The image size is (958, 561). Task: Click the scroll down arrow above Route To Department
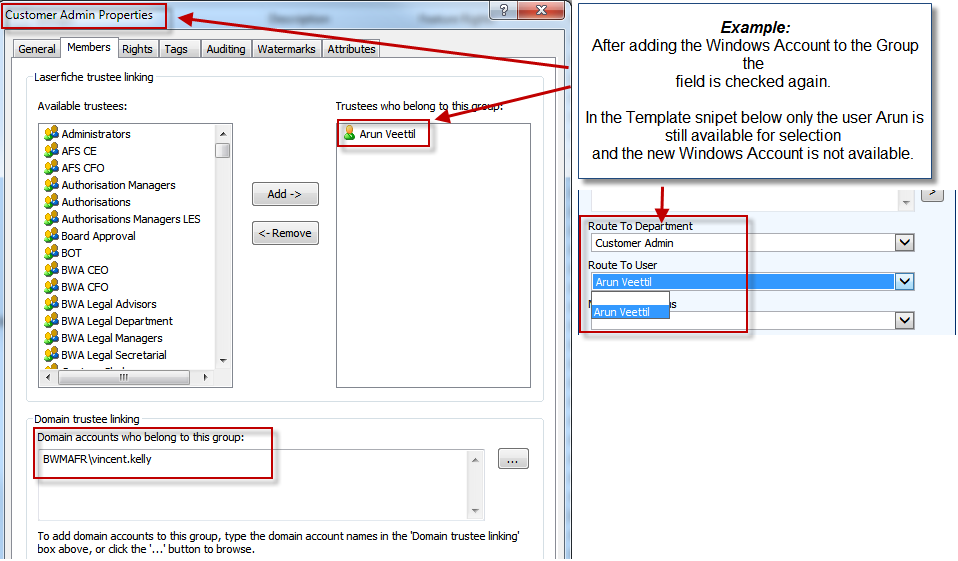pos(906,202)
